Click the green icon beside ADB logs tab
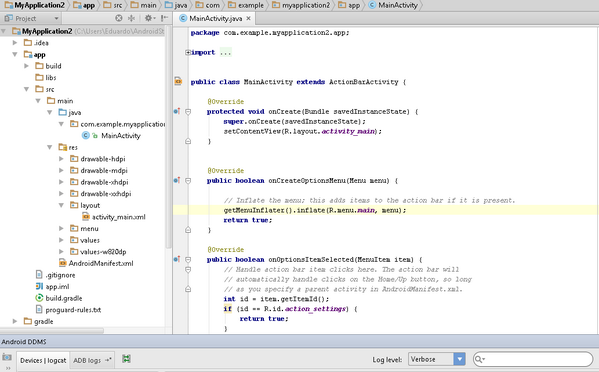This screenshot has height=372, width=599. 126,359
